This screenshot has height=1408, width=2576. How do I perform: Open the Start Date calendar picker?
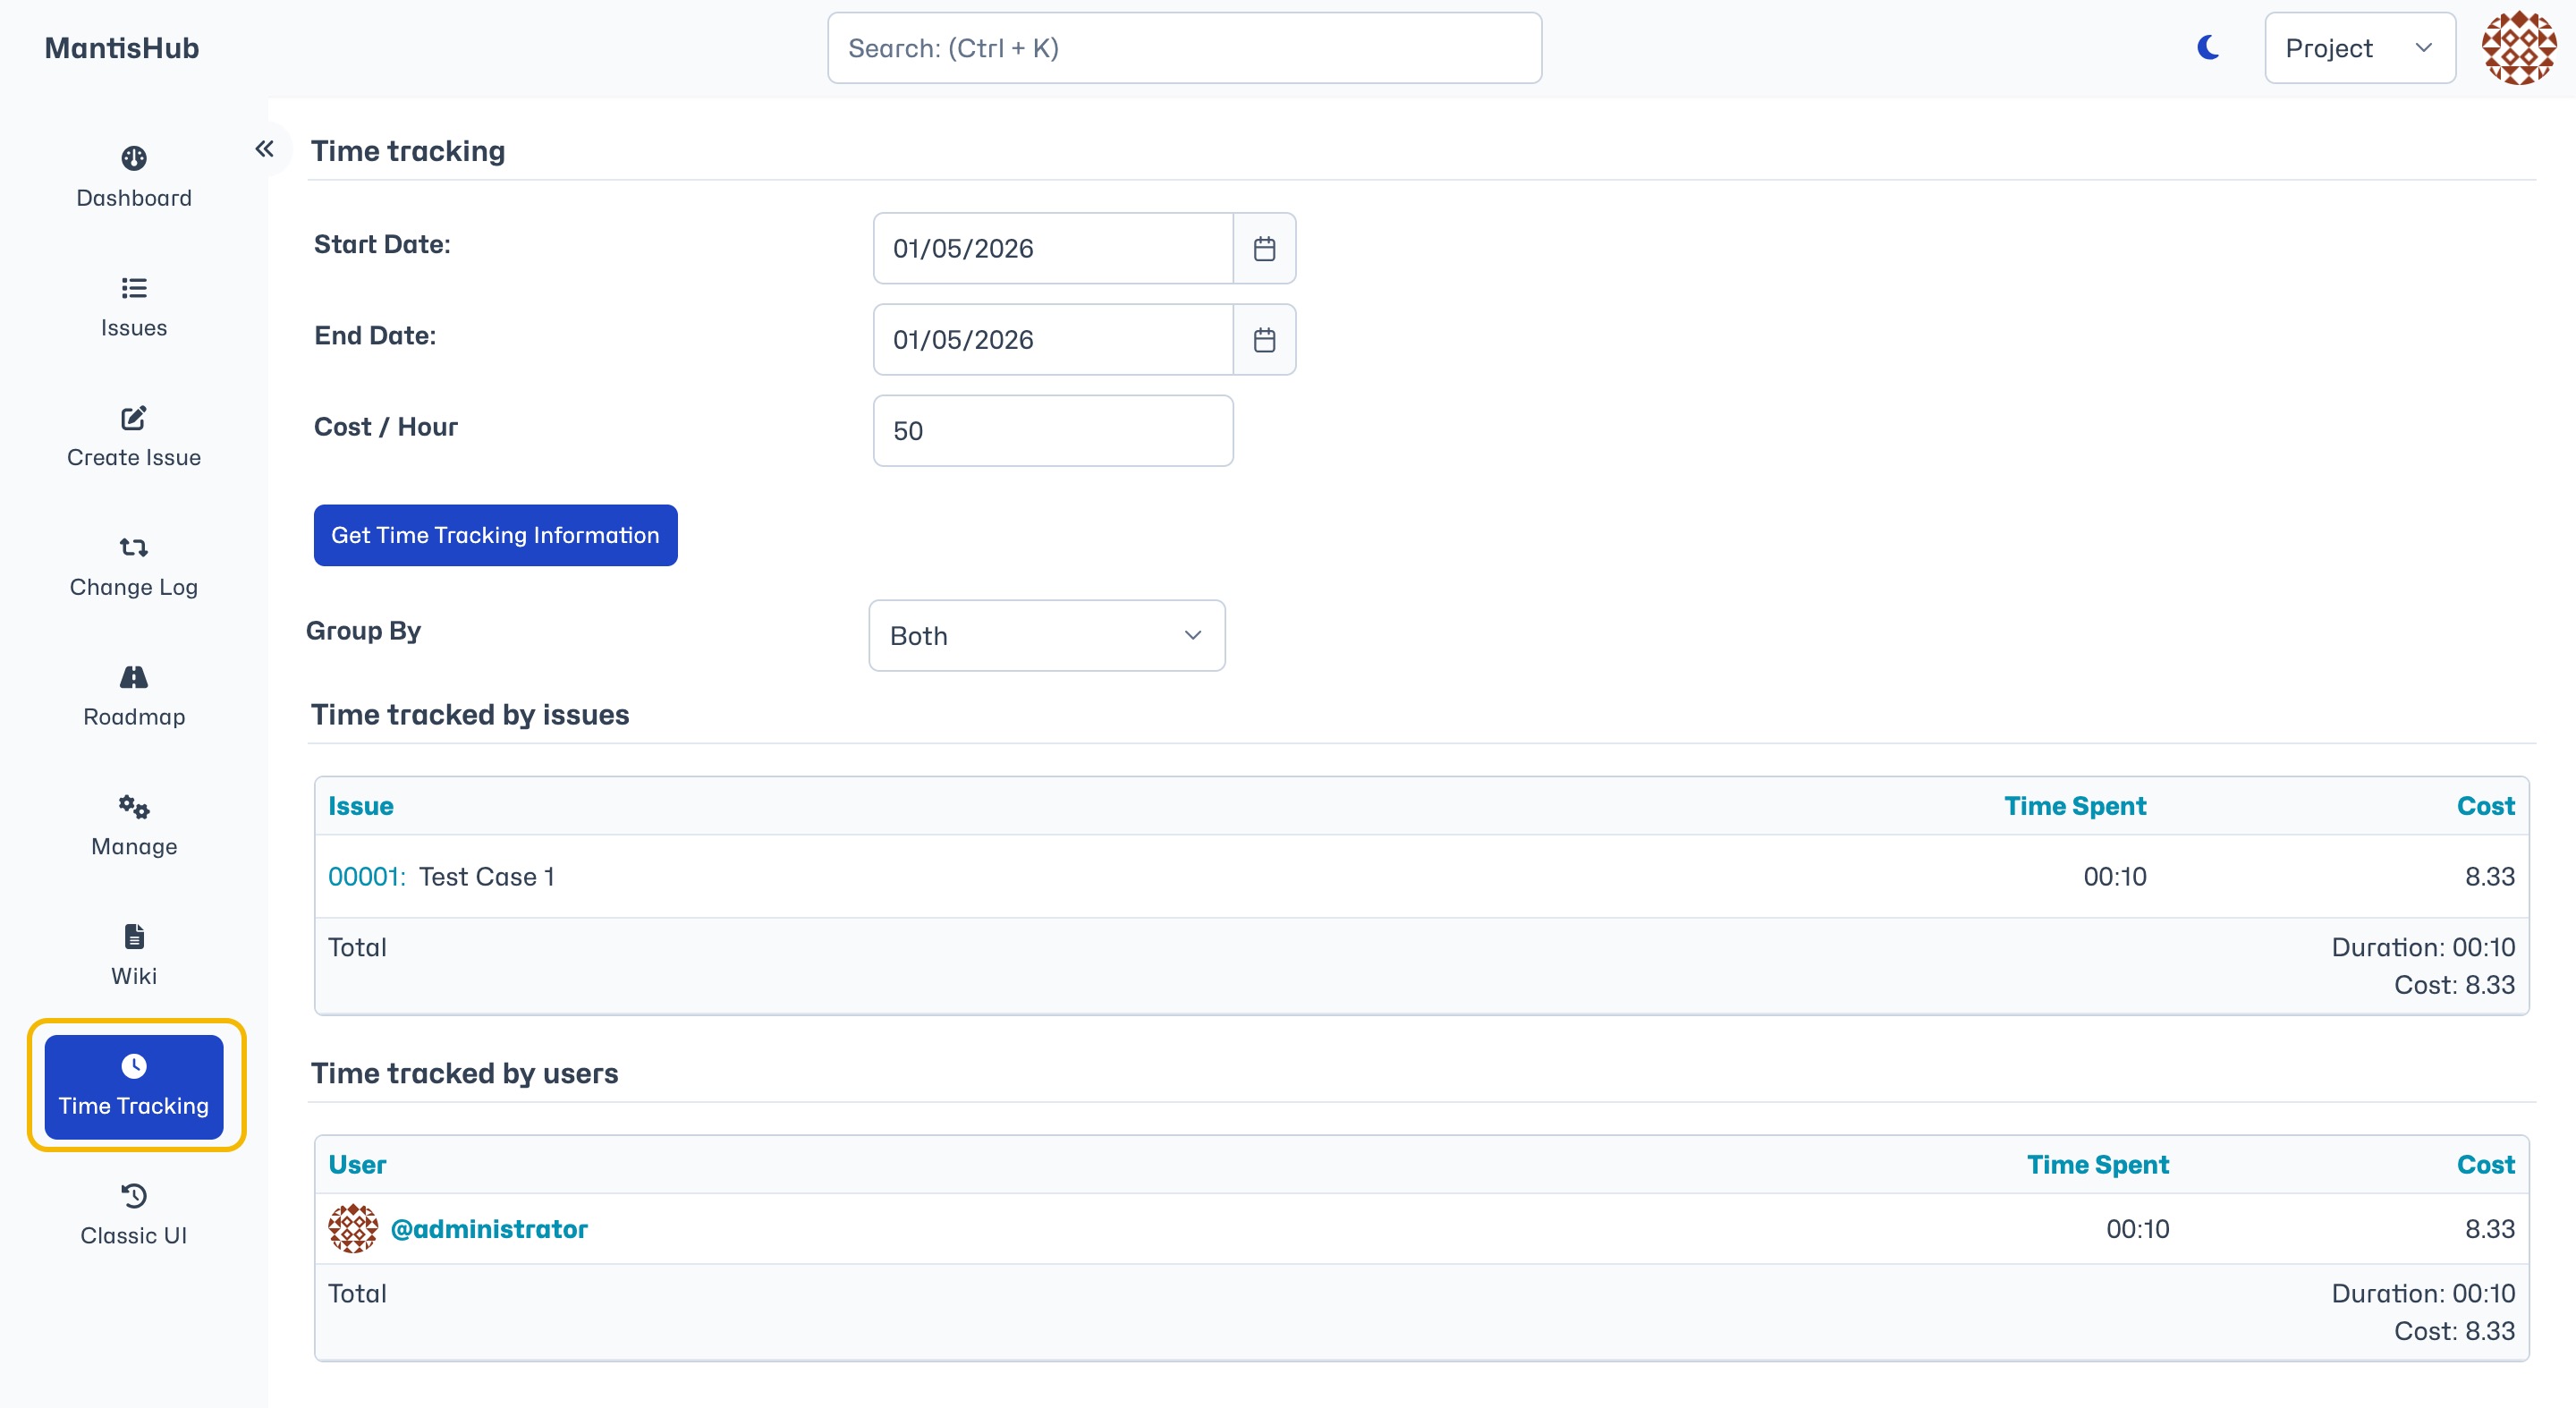(x=1264, y=248)
